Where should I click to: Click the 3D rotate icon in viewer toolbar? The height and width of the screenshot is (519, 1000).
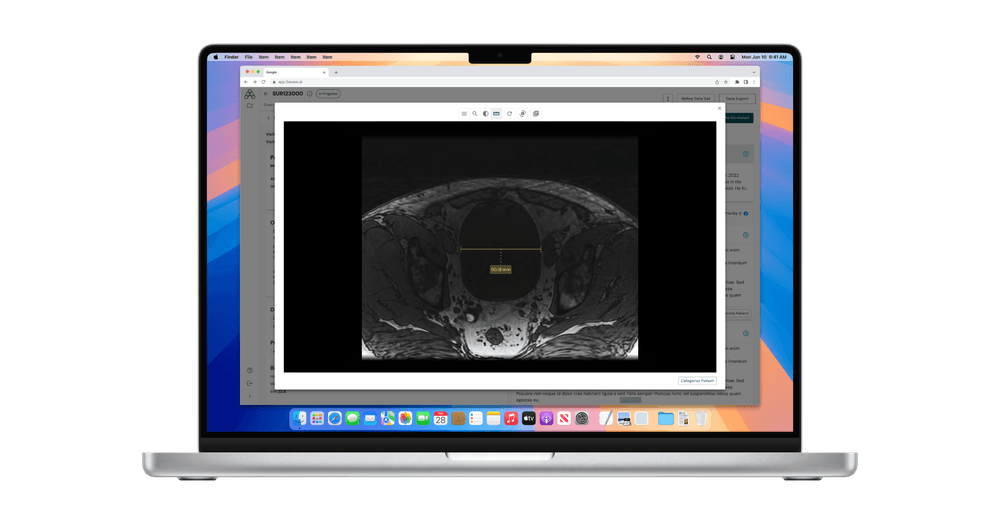pos(522,113)
